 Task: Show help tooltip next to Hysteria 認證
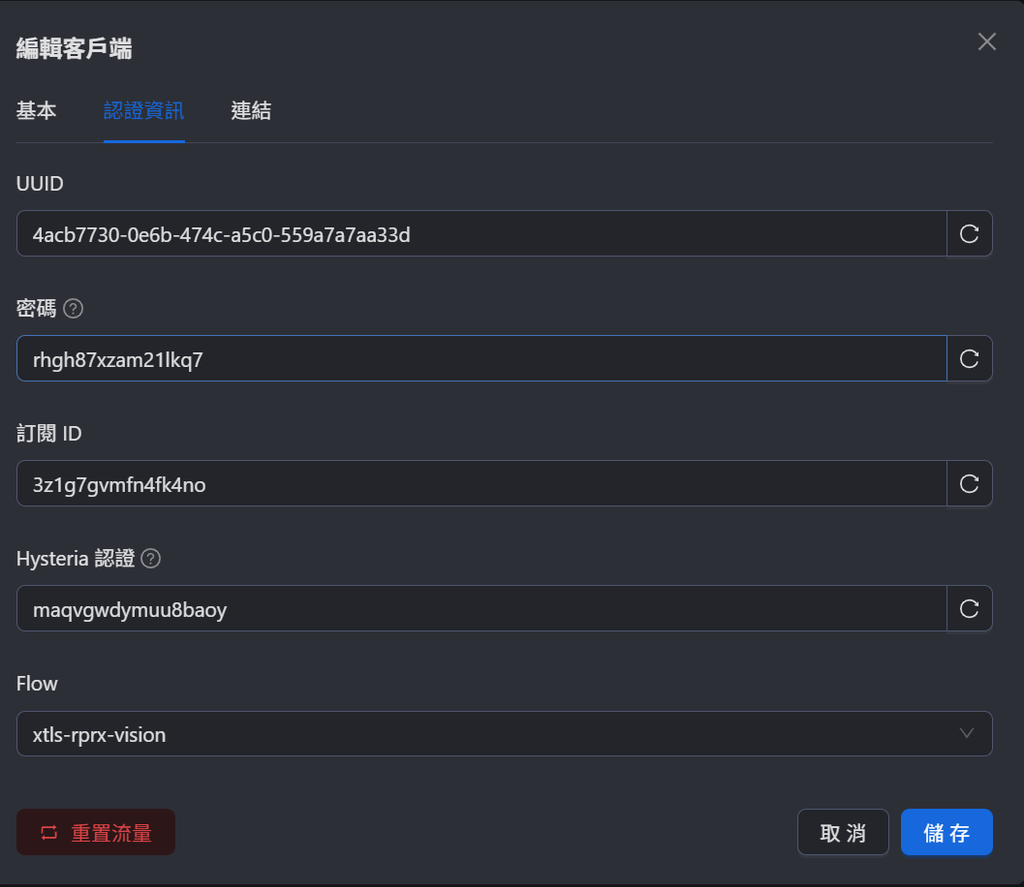151,558
